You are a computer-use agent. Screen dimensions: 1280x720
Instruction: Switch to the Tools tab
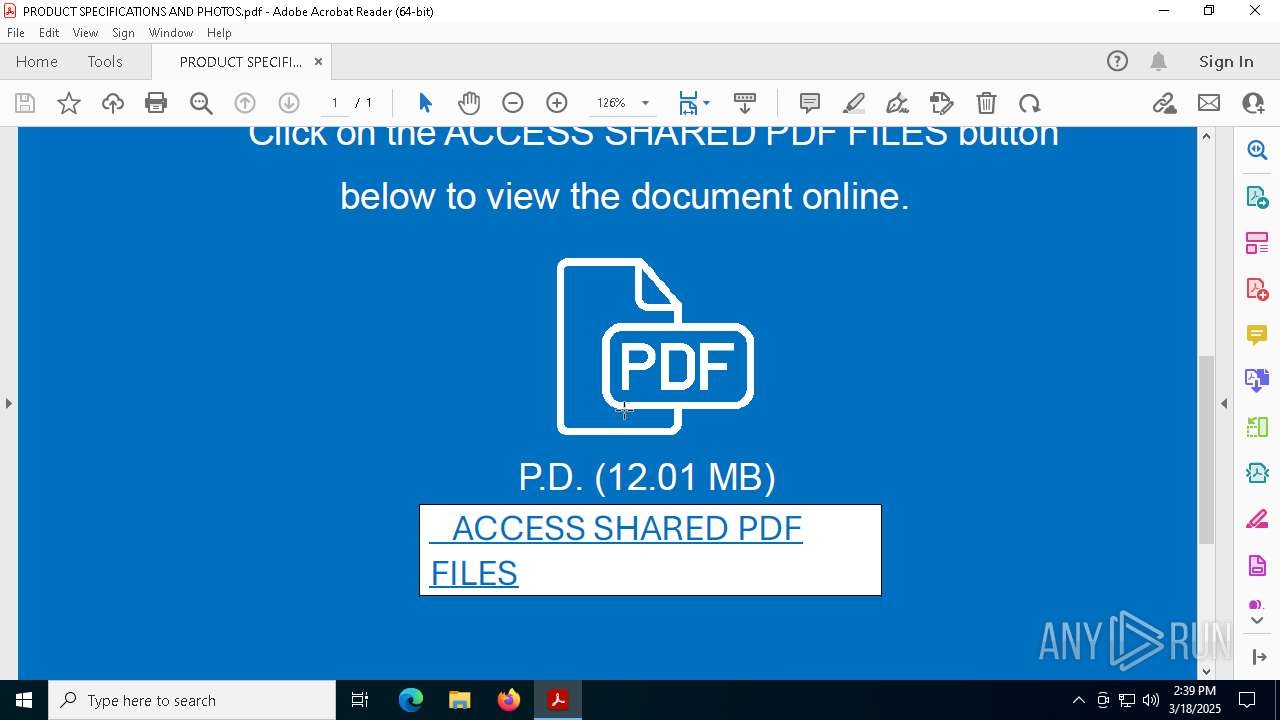[105, 61]
